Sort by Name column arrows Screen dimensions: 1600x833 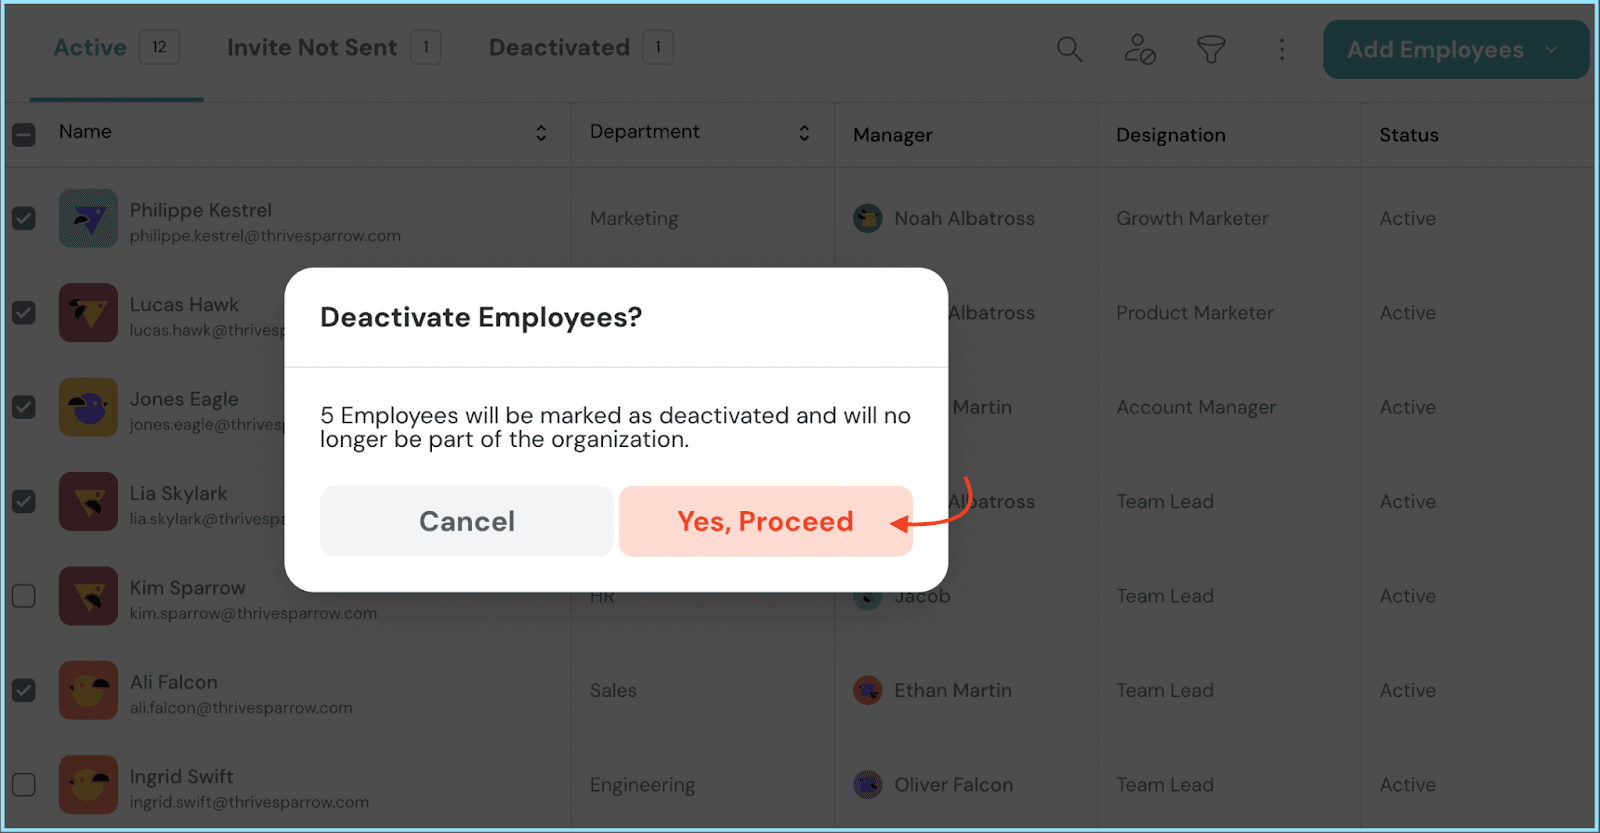pos(541,133)
